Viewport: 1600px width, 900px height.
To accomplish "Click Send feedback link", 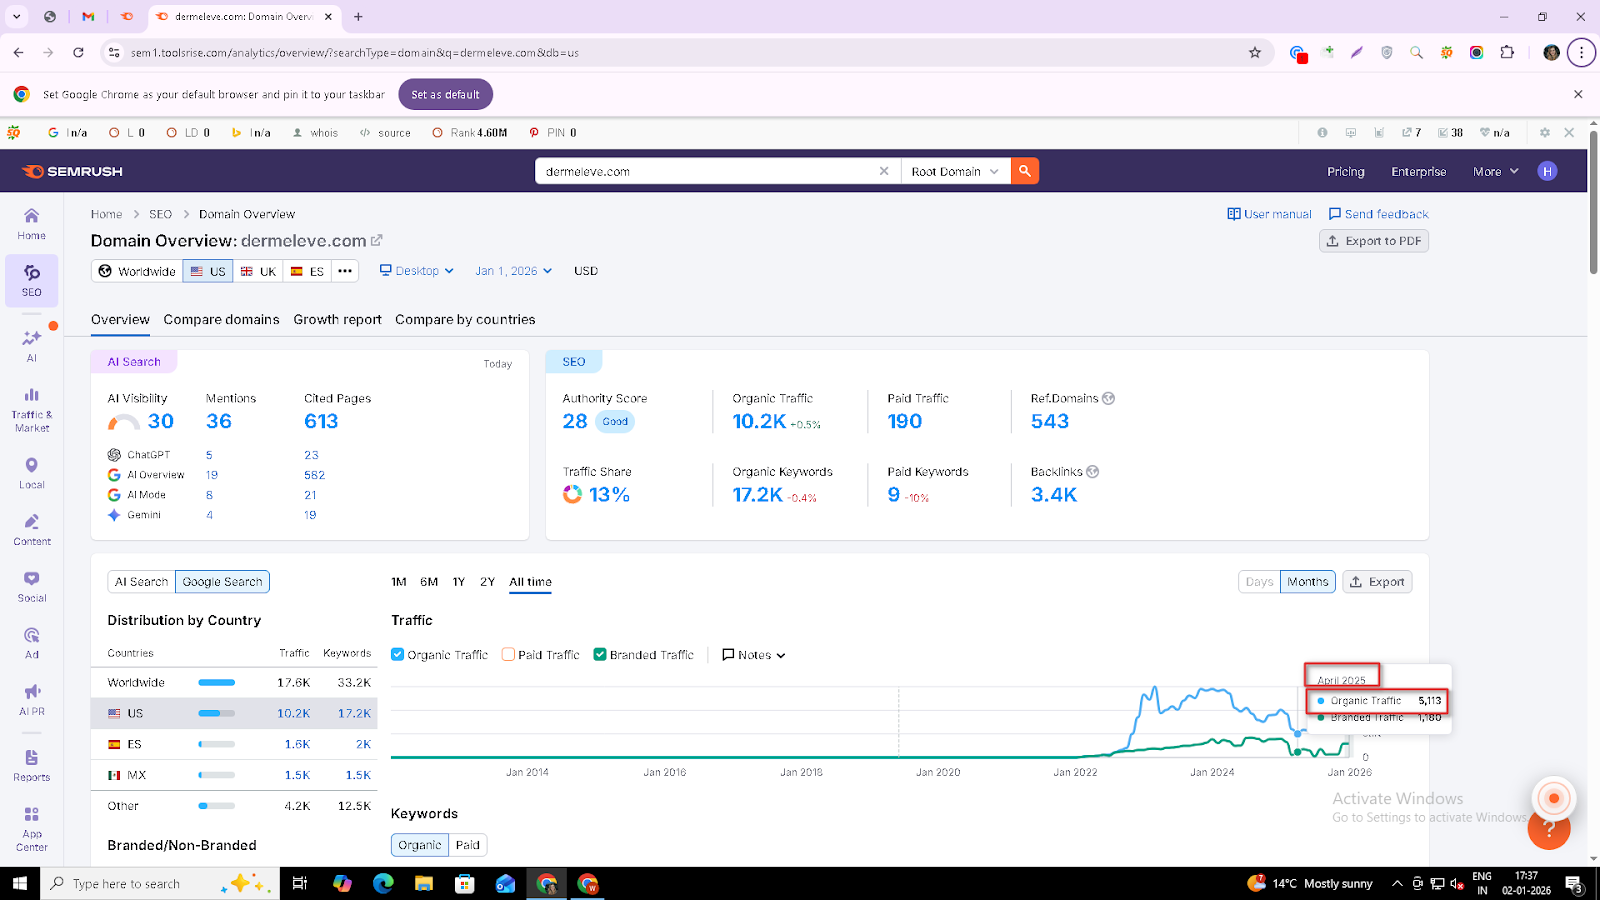I will (1378, 214).
